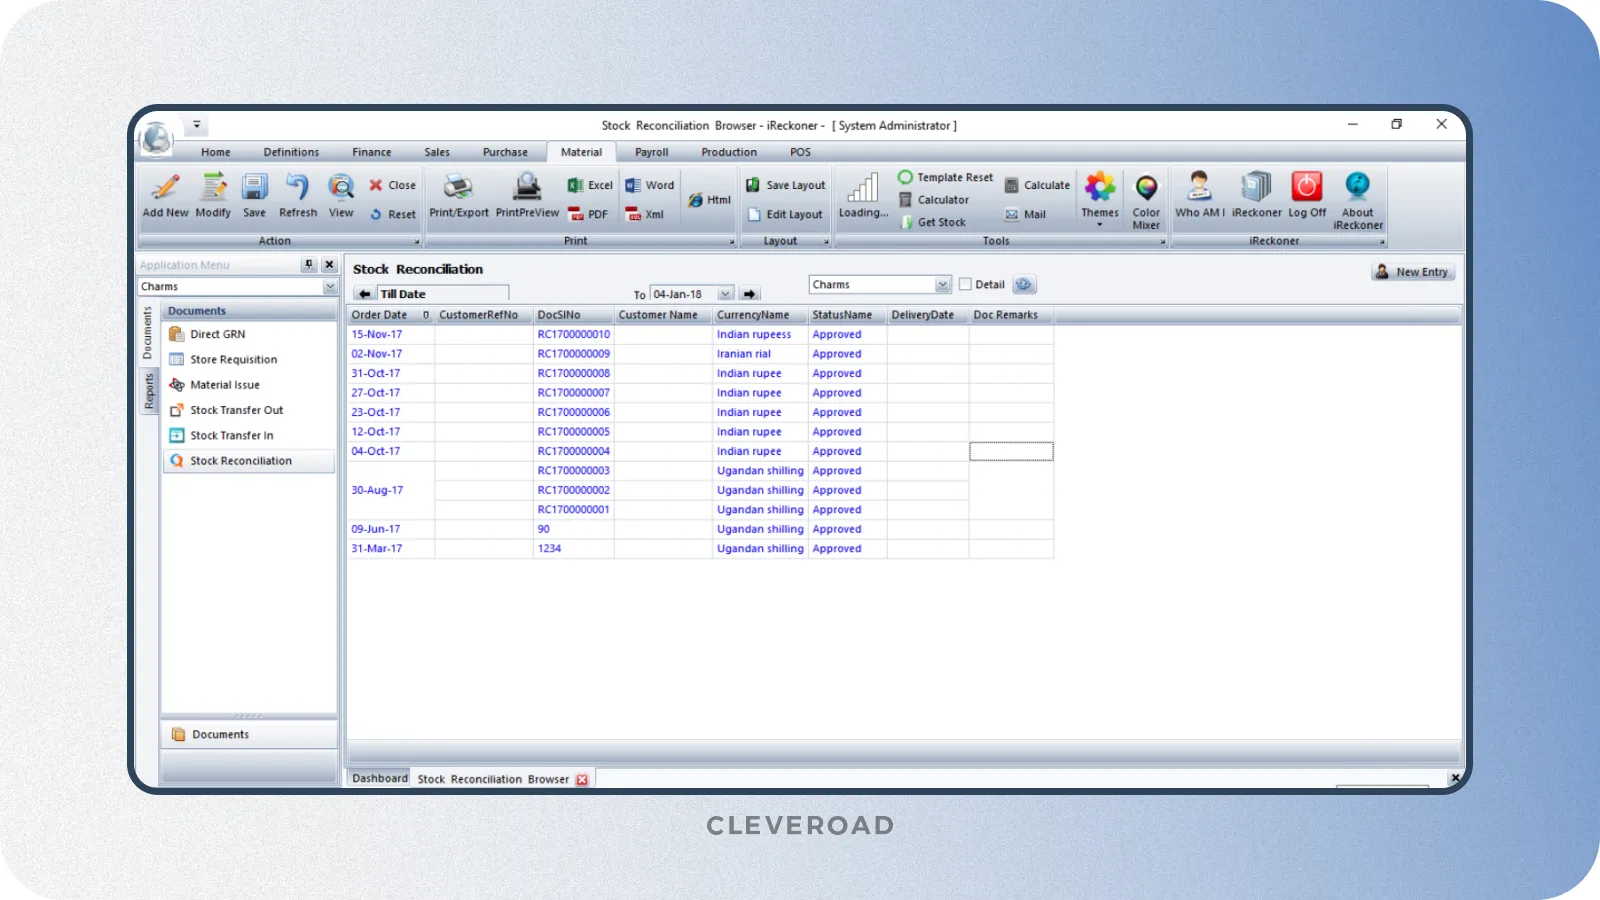Image resolution: width=1600 pixels, height=900 pixels.
Task: Click Save Layout in the Layout group
Action: (785, 184)
